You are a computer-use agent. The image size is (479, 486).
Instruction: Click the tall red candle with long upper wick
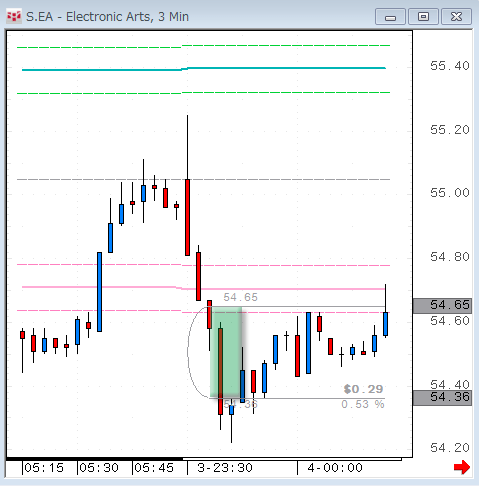187,217
